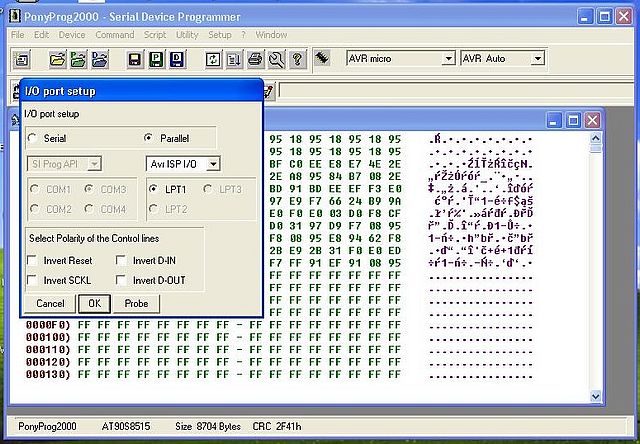640x444 pixels.
Task: Click the Open Device File folder icon
Action: (58, 60)
